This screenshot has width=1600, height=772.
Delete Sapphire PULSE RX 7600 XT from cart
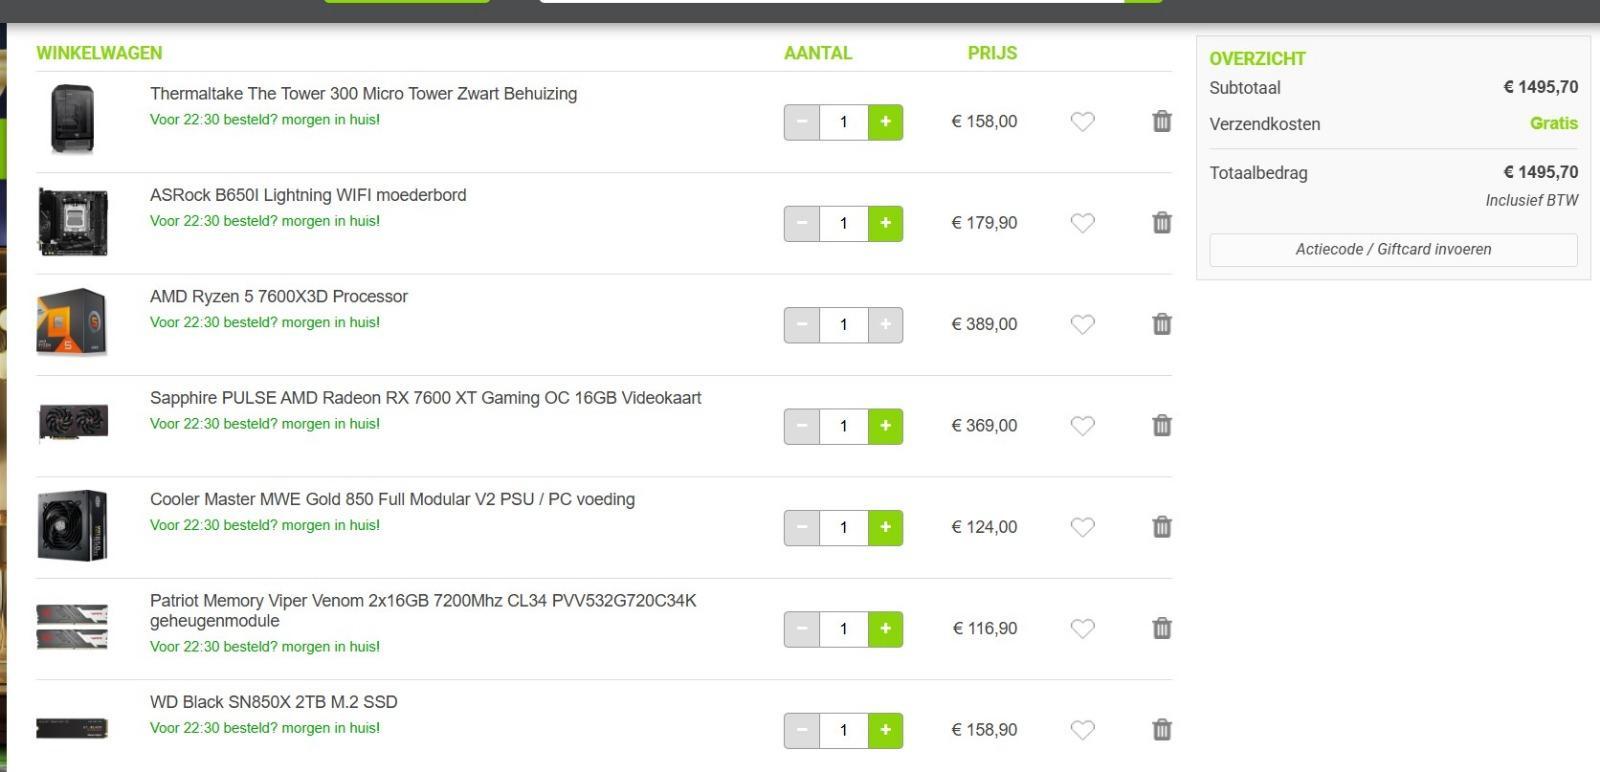(1161, 425)
